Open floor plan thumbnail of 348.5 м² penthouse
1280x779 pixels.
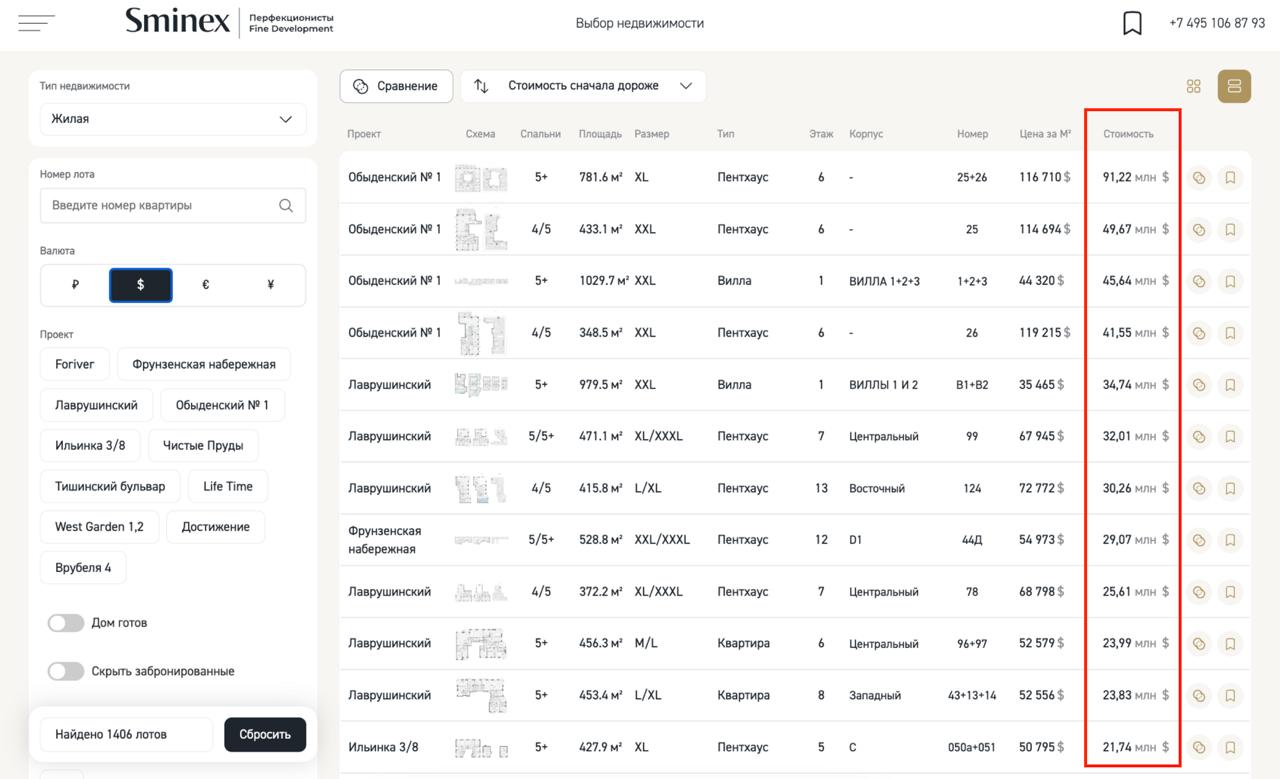pos(481,333)
